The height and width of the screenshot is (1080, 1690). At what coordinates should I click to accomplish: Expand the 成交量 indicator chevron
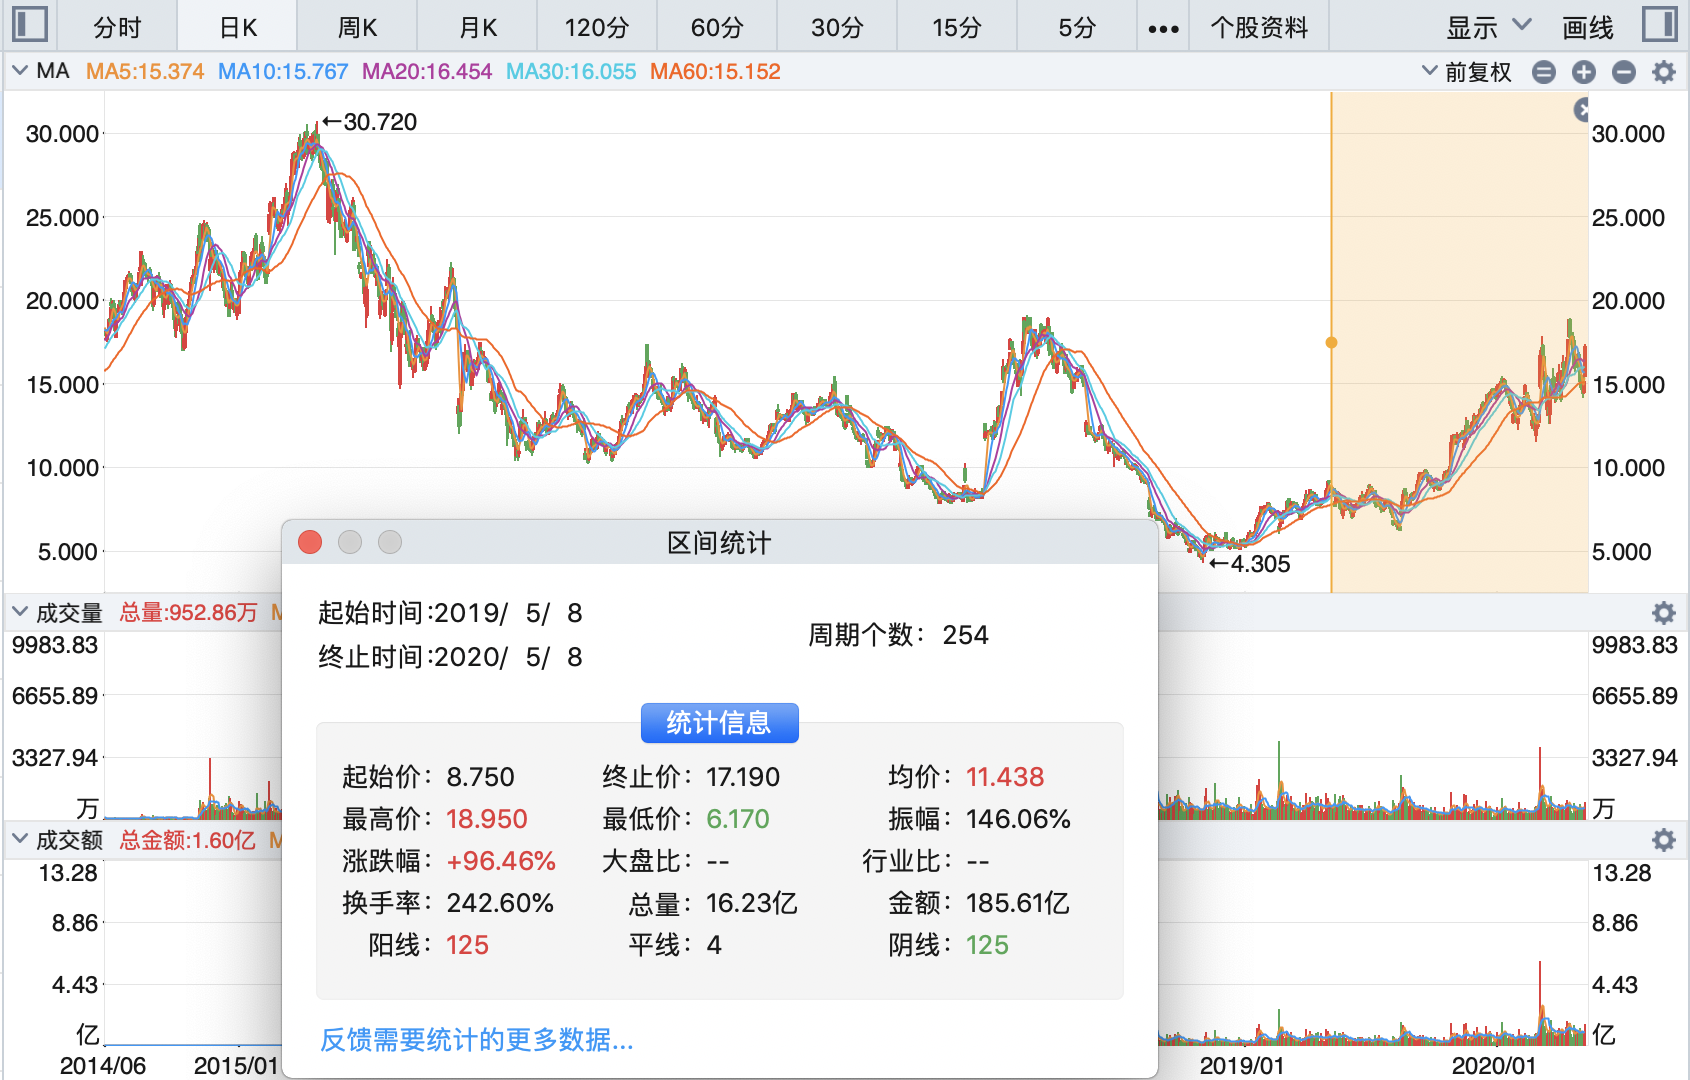point(19,612)
